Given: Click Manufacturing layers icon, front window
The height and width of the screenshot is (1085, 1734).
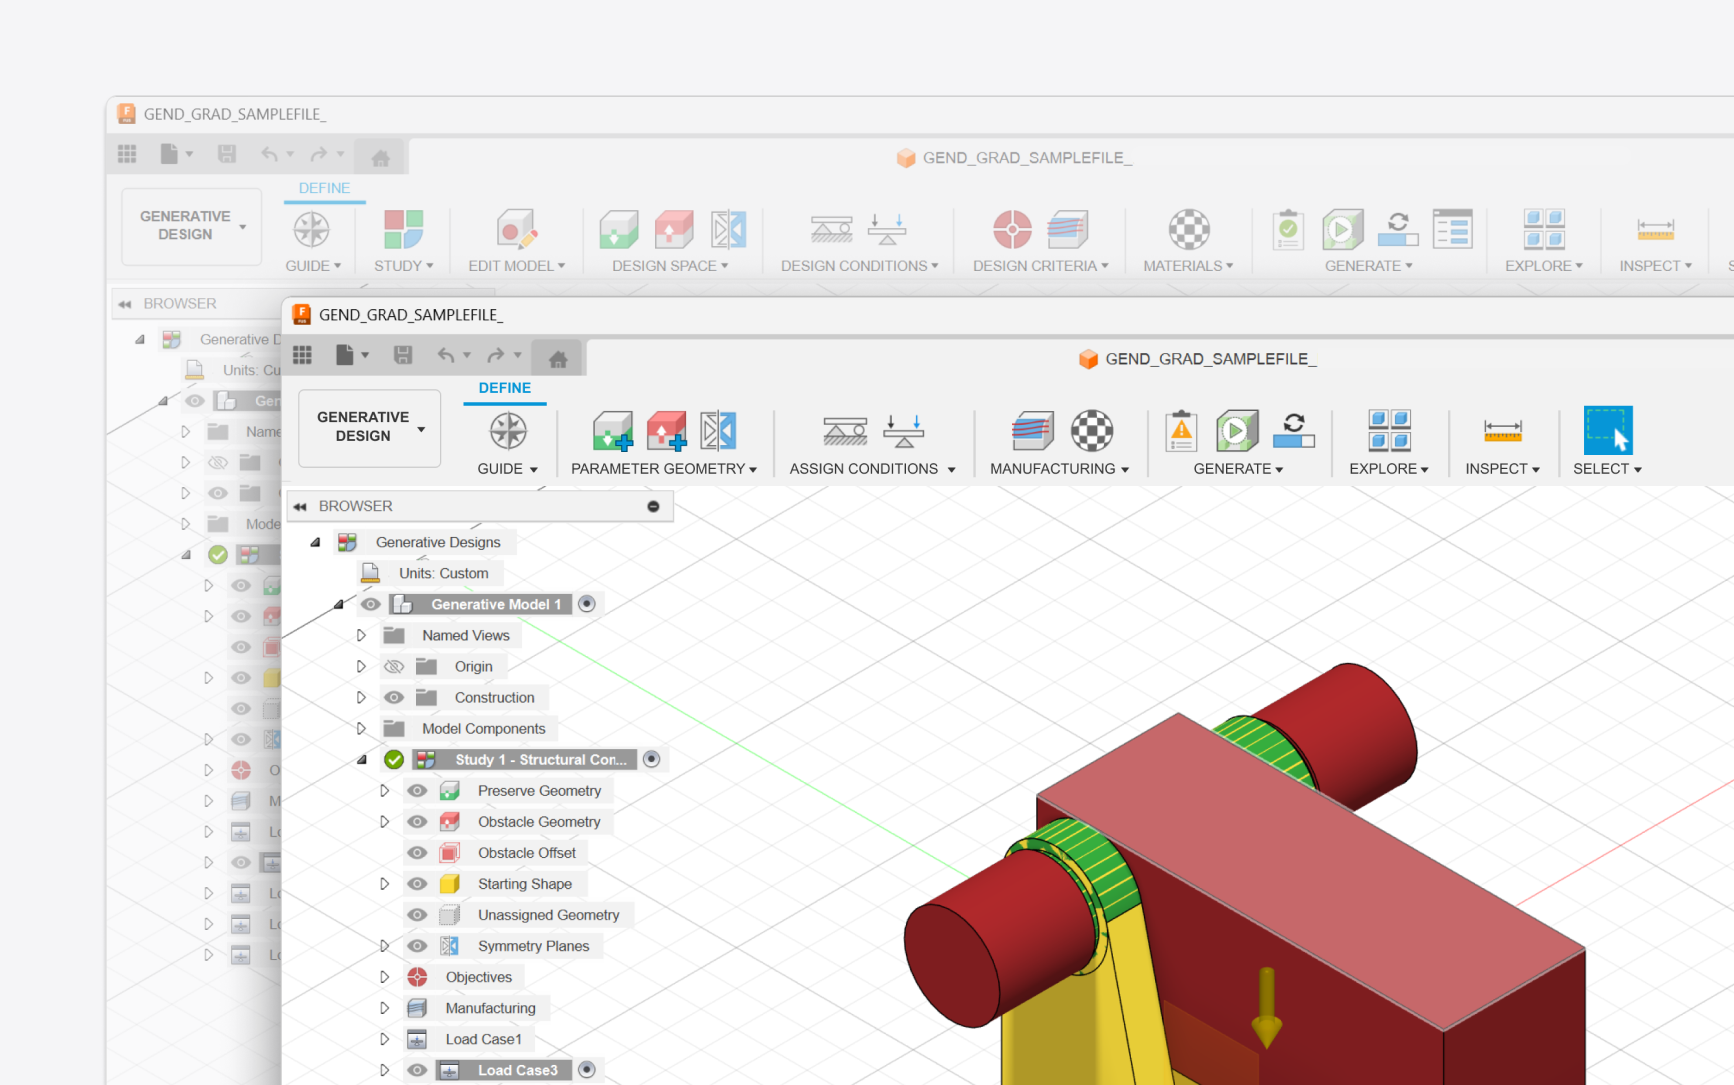Looking at the screenshot, I should (x=1033, y=431).
